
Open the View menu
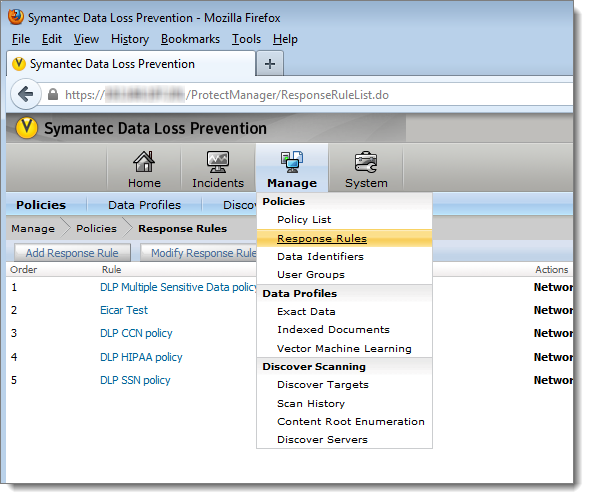click(86, 39)
